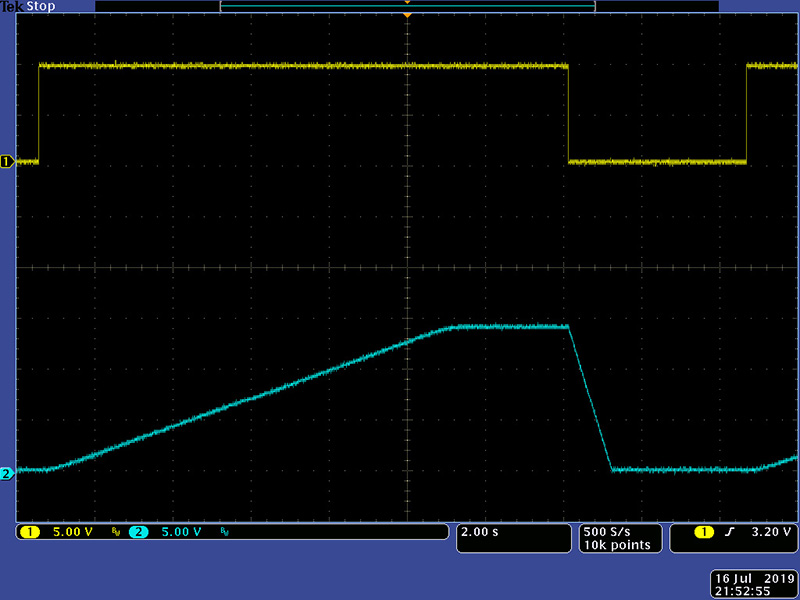
Task: Click channel 2 bandwidth limit icon
Action: (226, 533)
